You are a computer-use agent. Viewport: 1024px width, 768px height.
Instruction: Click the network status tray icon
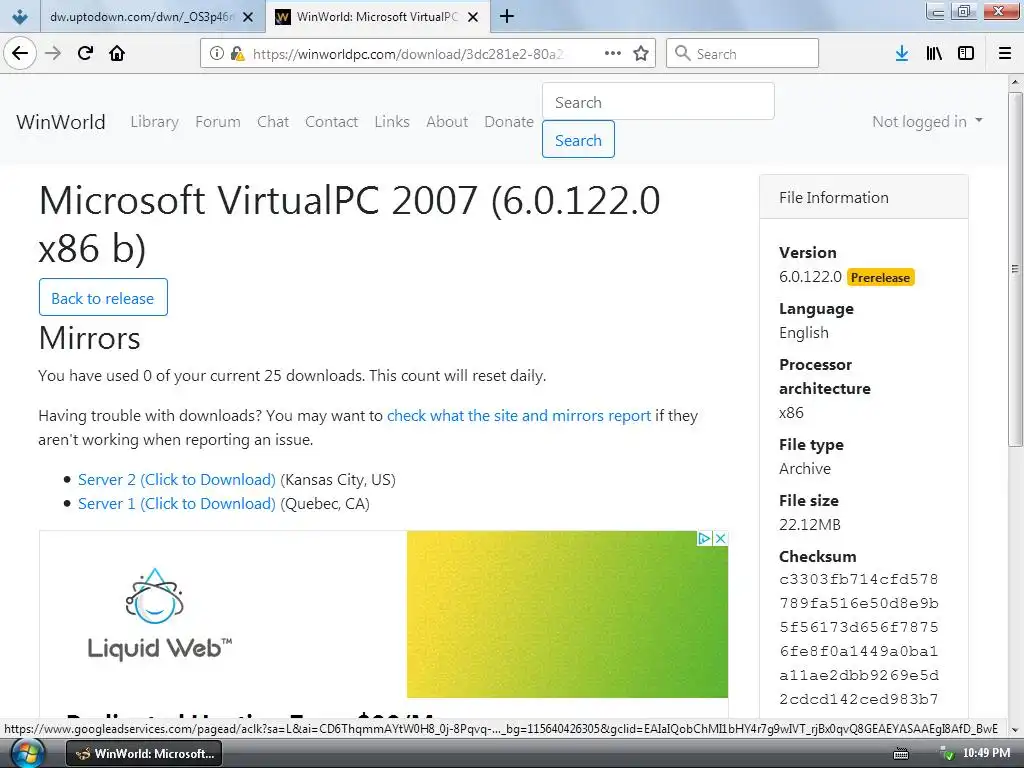(x=945, y=754)
